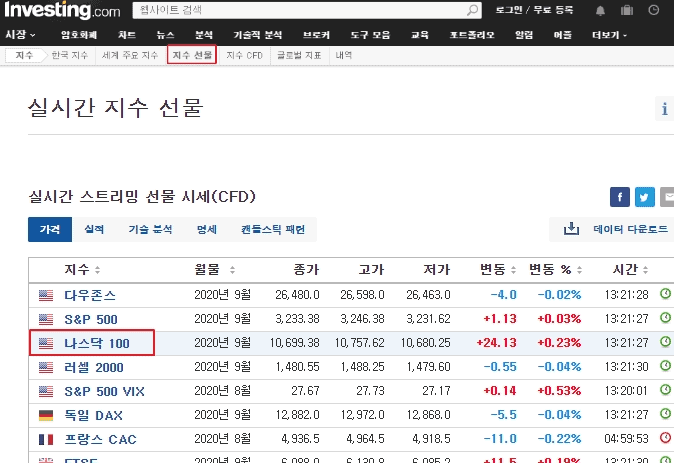Open 지수 선물 submenu item
Screen dimensions: 674x463
click(x=192, y=55)
